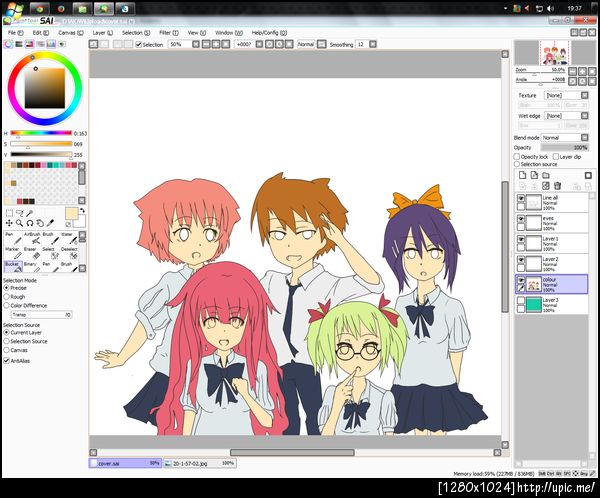Select the magic wand tool
This screenshot has width=600, height=498.
point(30,213)
